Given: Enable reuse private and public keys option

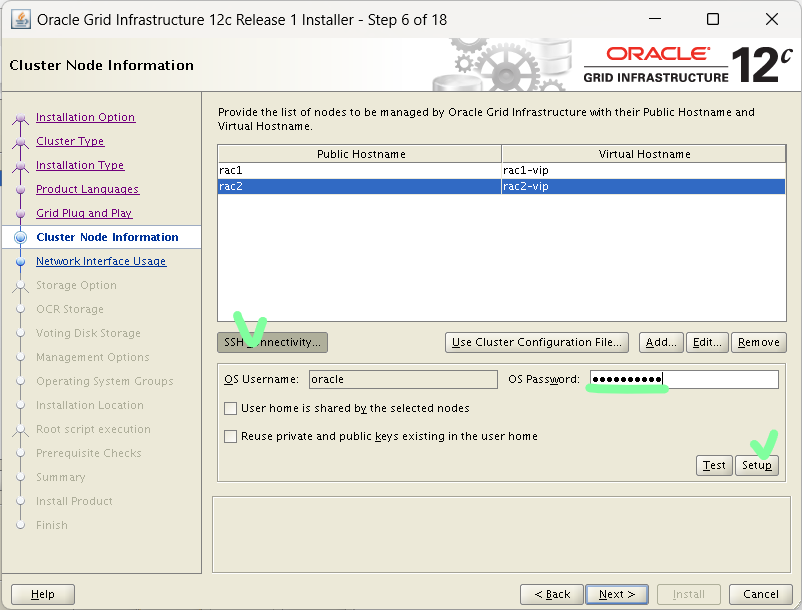Looking at the screenshot, I should coord(231,436).
